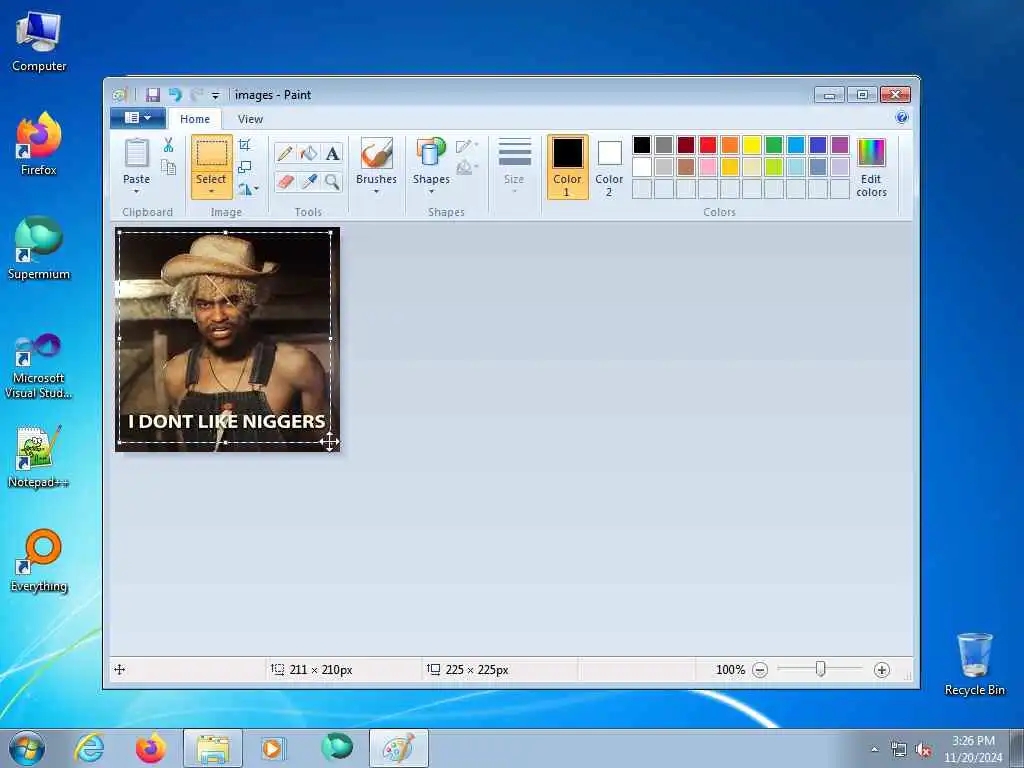Open the Rotate or flip dropdown
Viewport: 1024px width, 768px height.
tap(248, 189)
